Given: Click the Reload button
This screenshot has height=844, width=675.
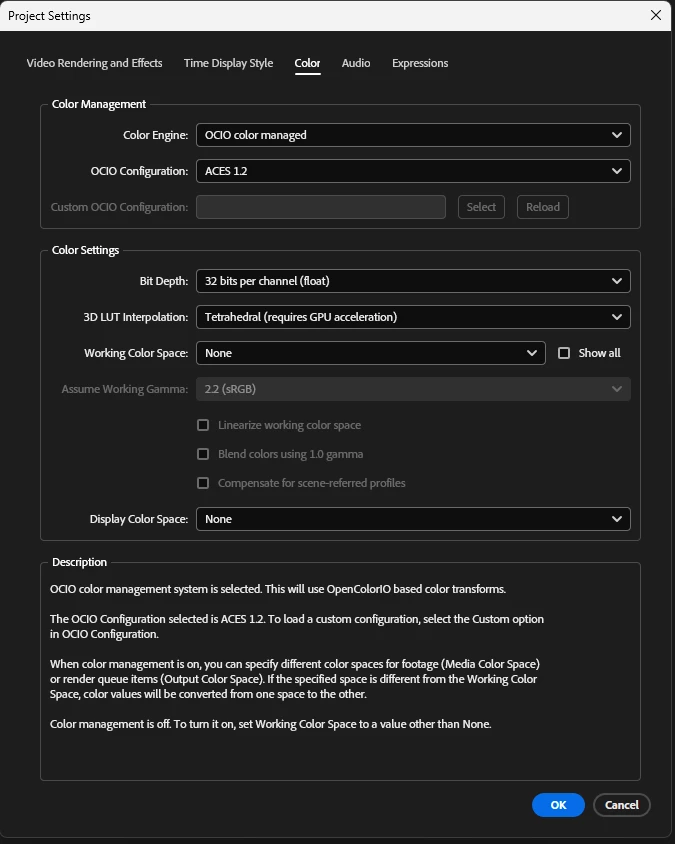Looking at the screenshot, I should (543, 207).
